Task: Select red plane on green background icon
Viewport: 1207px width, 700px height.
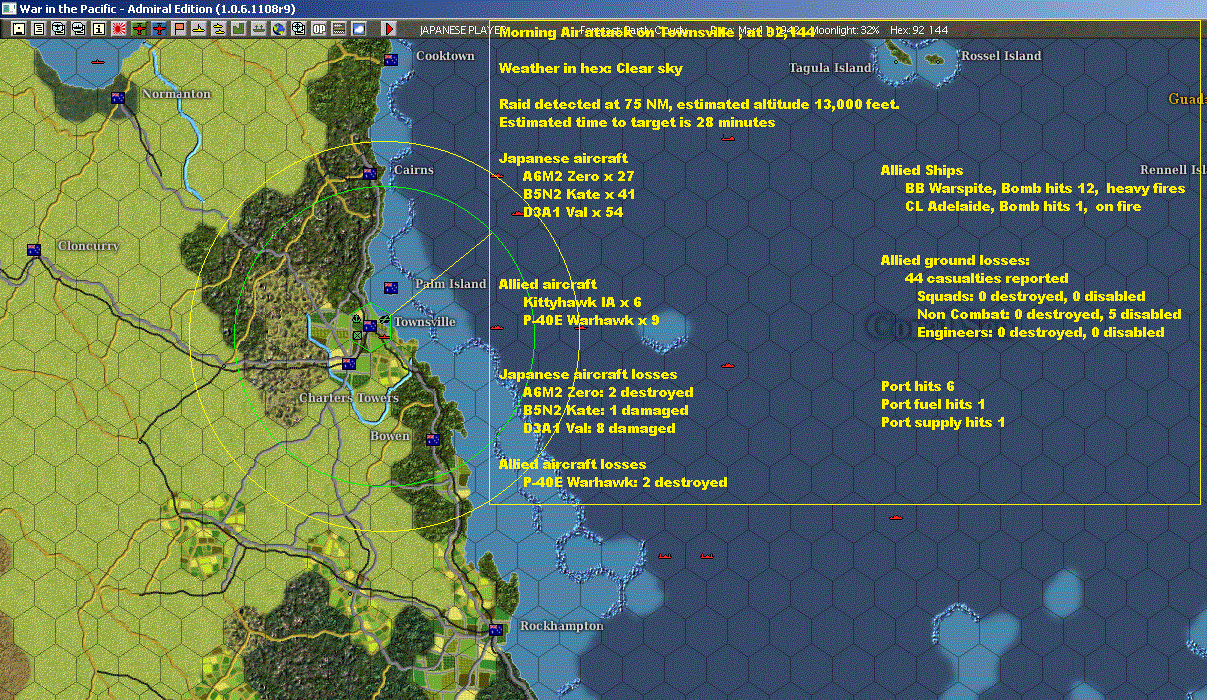Action: pyautogui.click(x=139, y=29)
